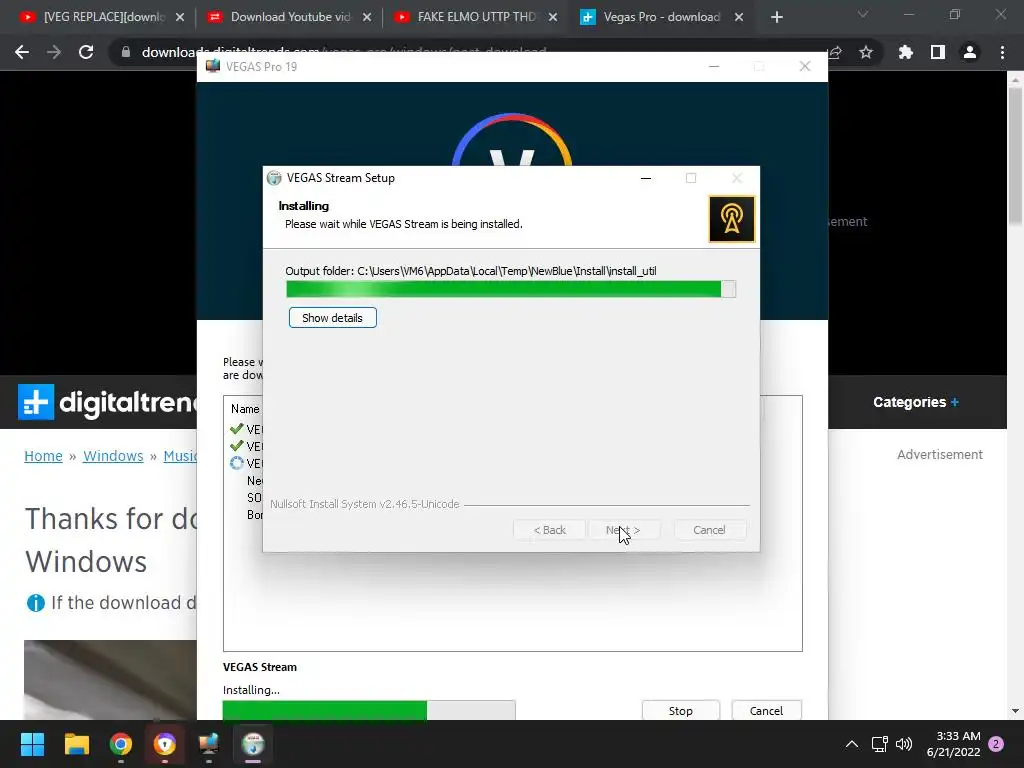The image size is (1024, 768).
Task: Click the VEGAS Stream antenna logo icon
Action: pyautogui.click(x=731, y=219)
